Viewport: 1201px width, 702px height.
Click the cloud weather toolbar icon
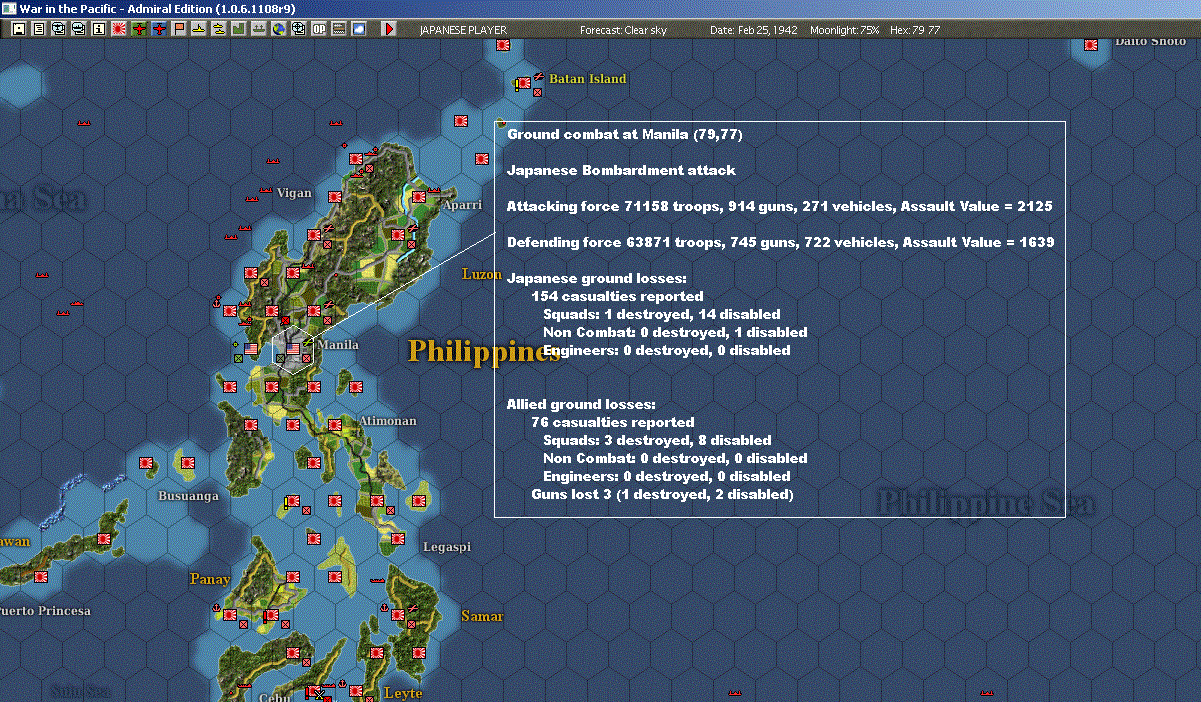pyautogui.click(x=358, y=29)
